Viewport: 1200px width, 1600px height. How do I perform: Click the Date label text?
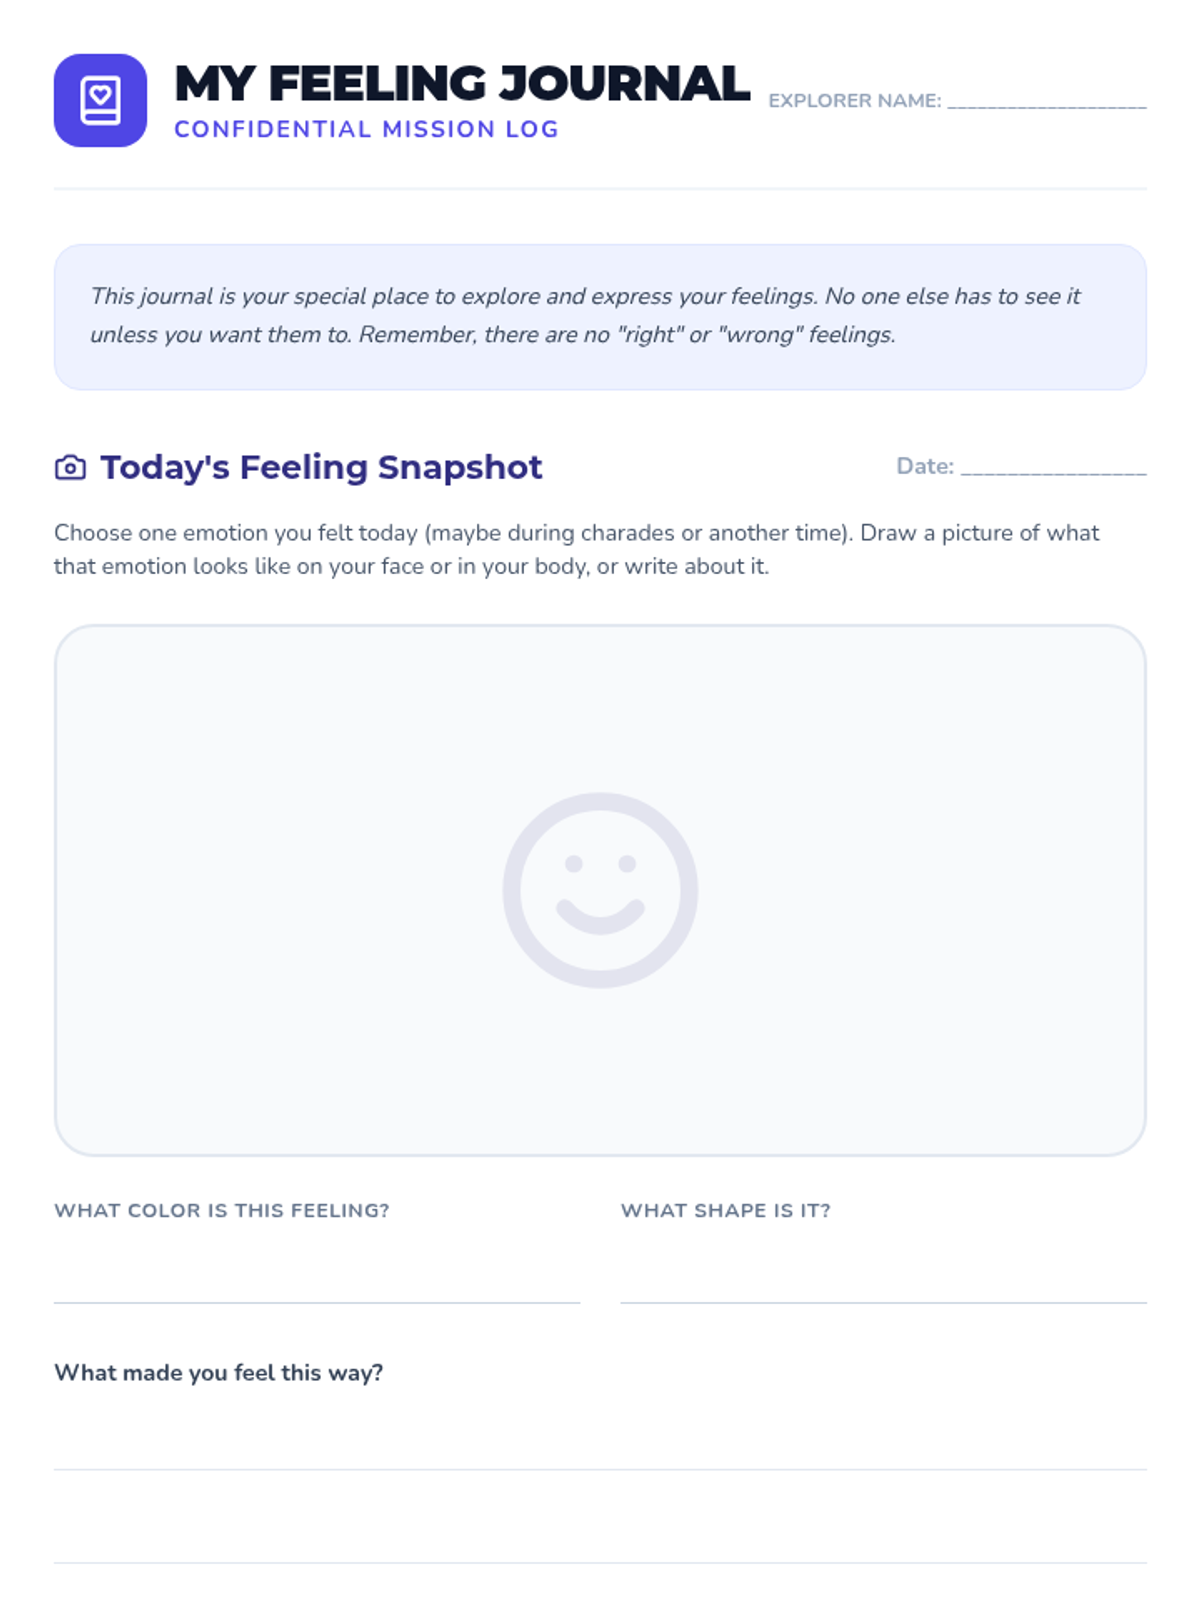pos(924,466)
